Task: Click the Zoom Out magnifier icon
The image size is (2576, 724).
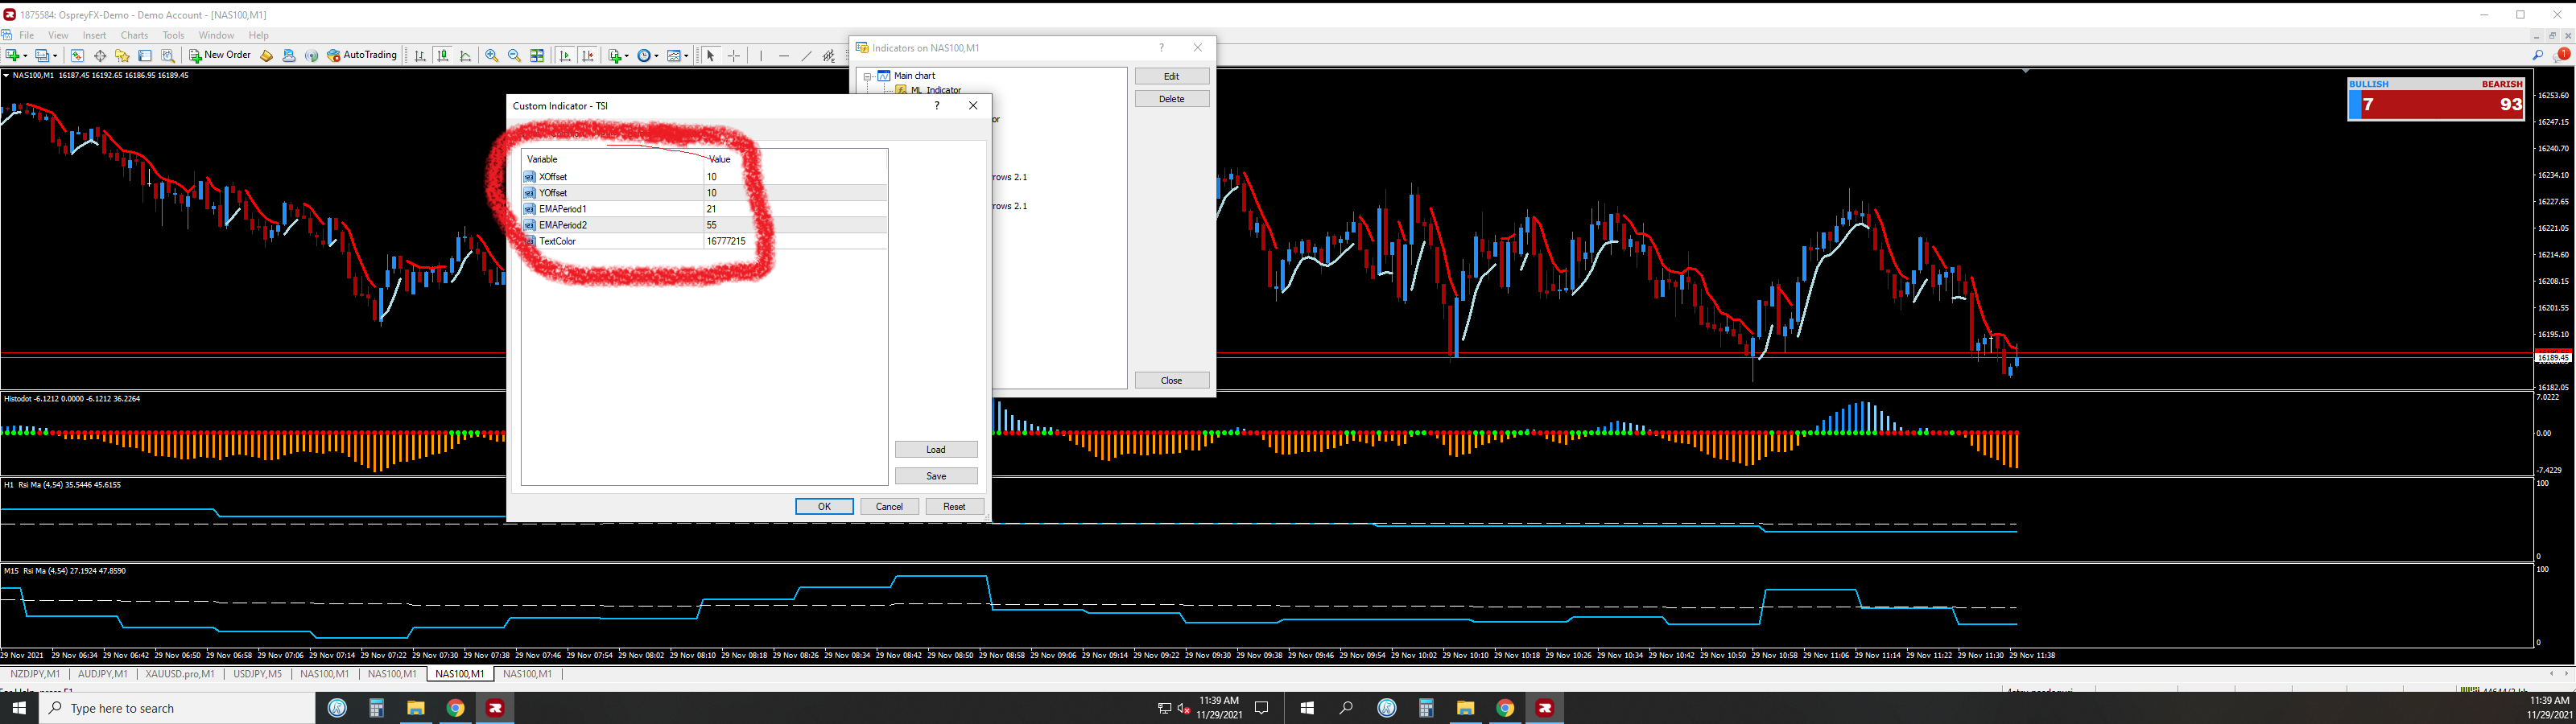Action: tap(514, 56)
